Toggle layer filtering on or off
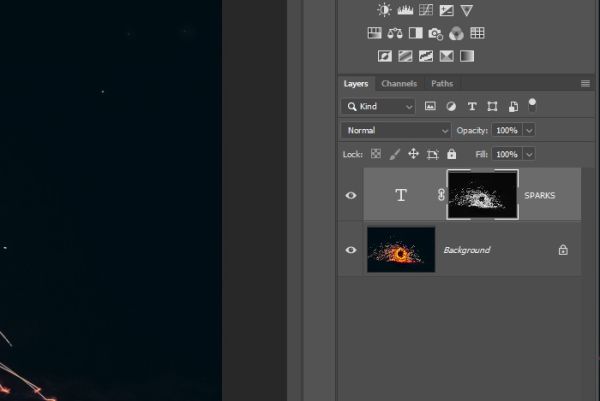Image resolution: width=600 pixels, height=401 pixels. [532, 105]
